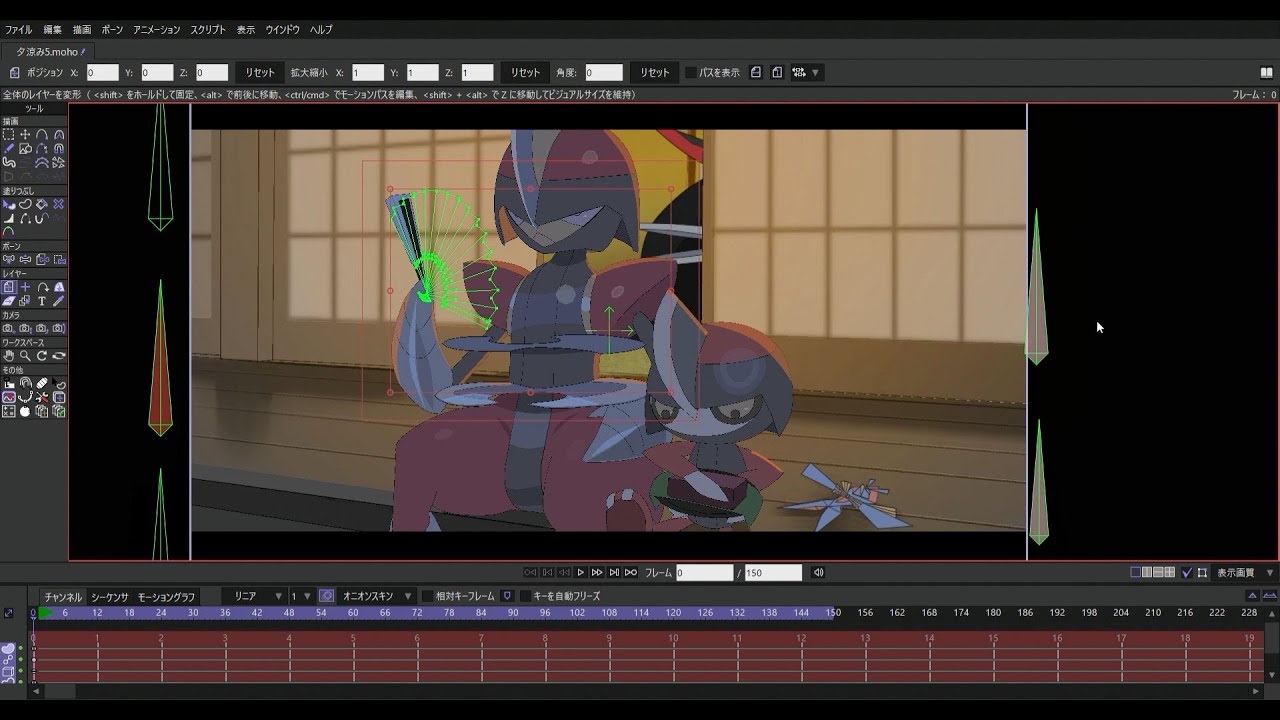Image resolution: width=1280 pixels, height=720 pixels.
Task: Enable the 相対キーフレーム checkbox
Action: click(x=427, y=596)
